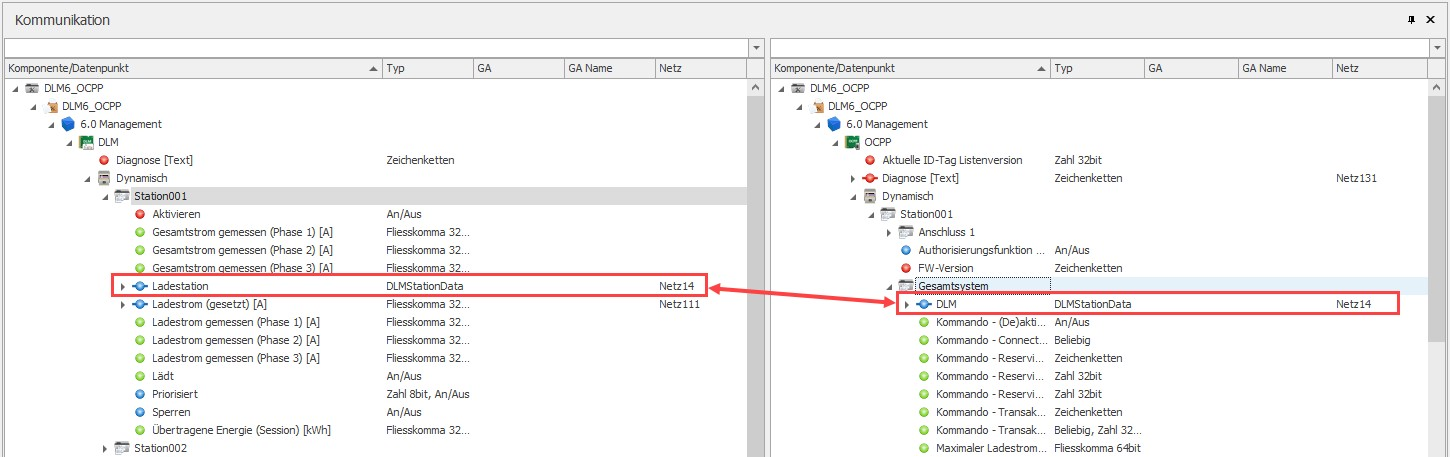This screenshot has width=1450, height=457.
Task: Select the Netz131 cell
Action: (x=1356, y=178)
